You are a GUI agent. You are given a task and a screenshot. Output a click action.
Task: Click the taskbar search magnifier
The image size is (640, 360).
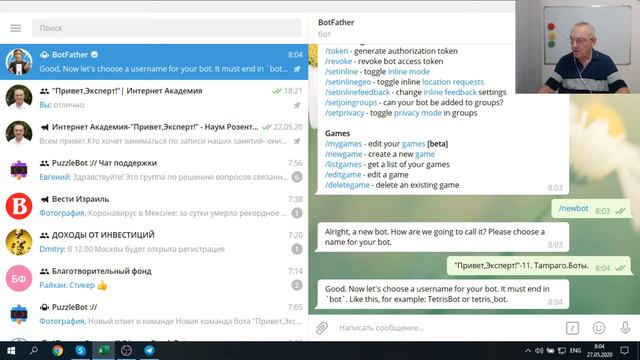pos(34,351)
